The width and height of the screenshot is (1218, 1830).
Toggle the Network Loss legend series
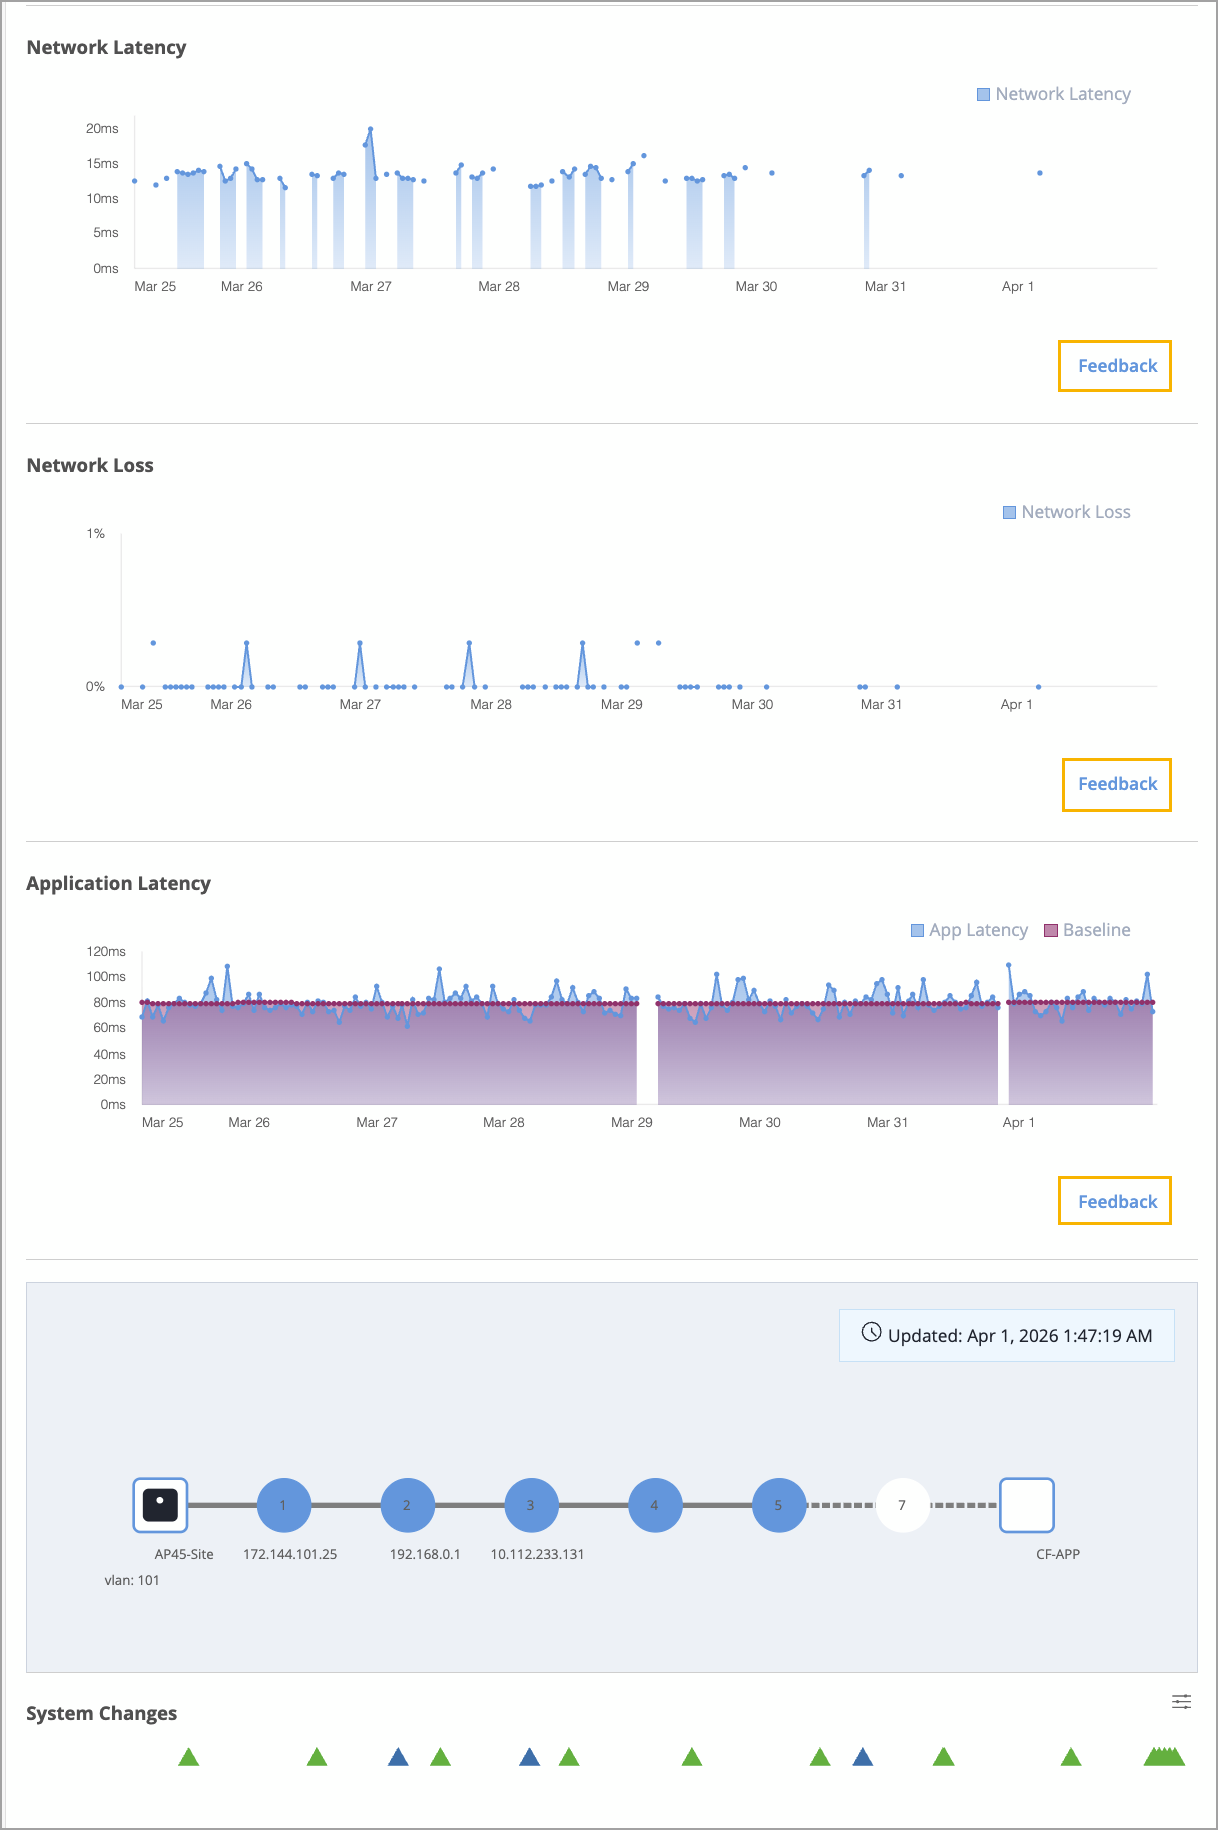1066,512
